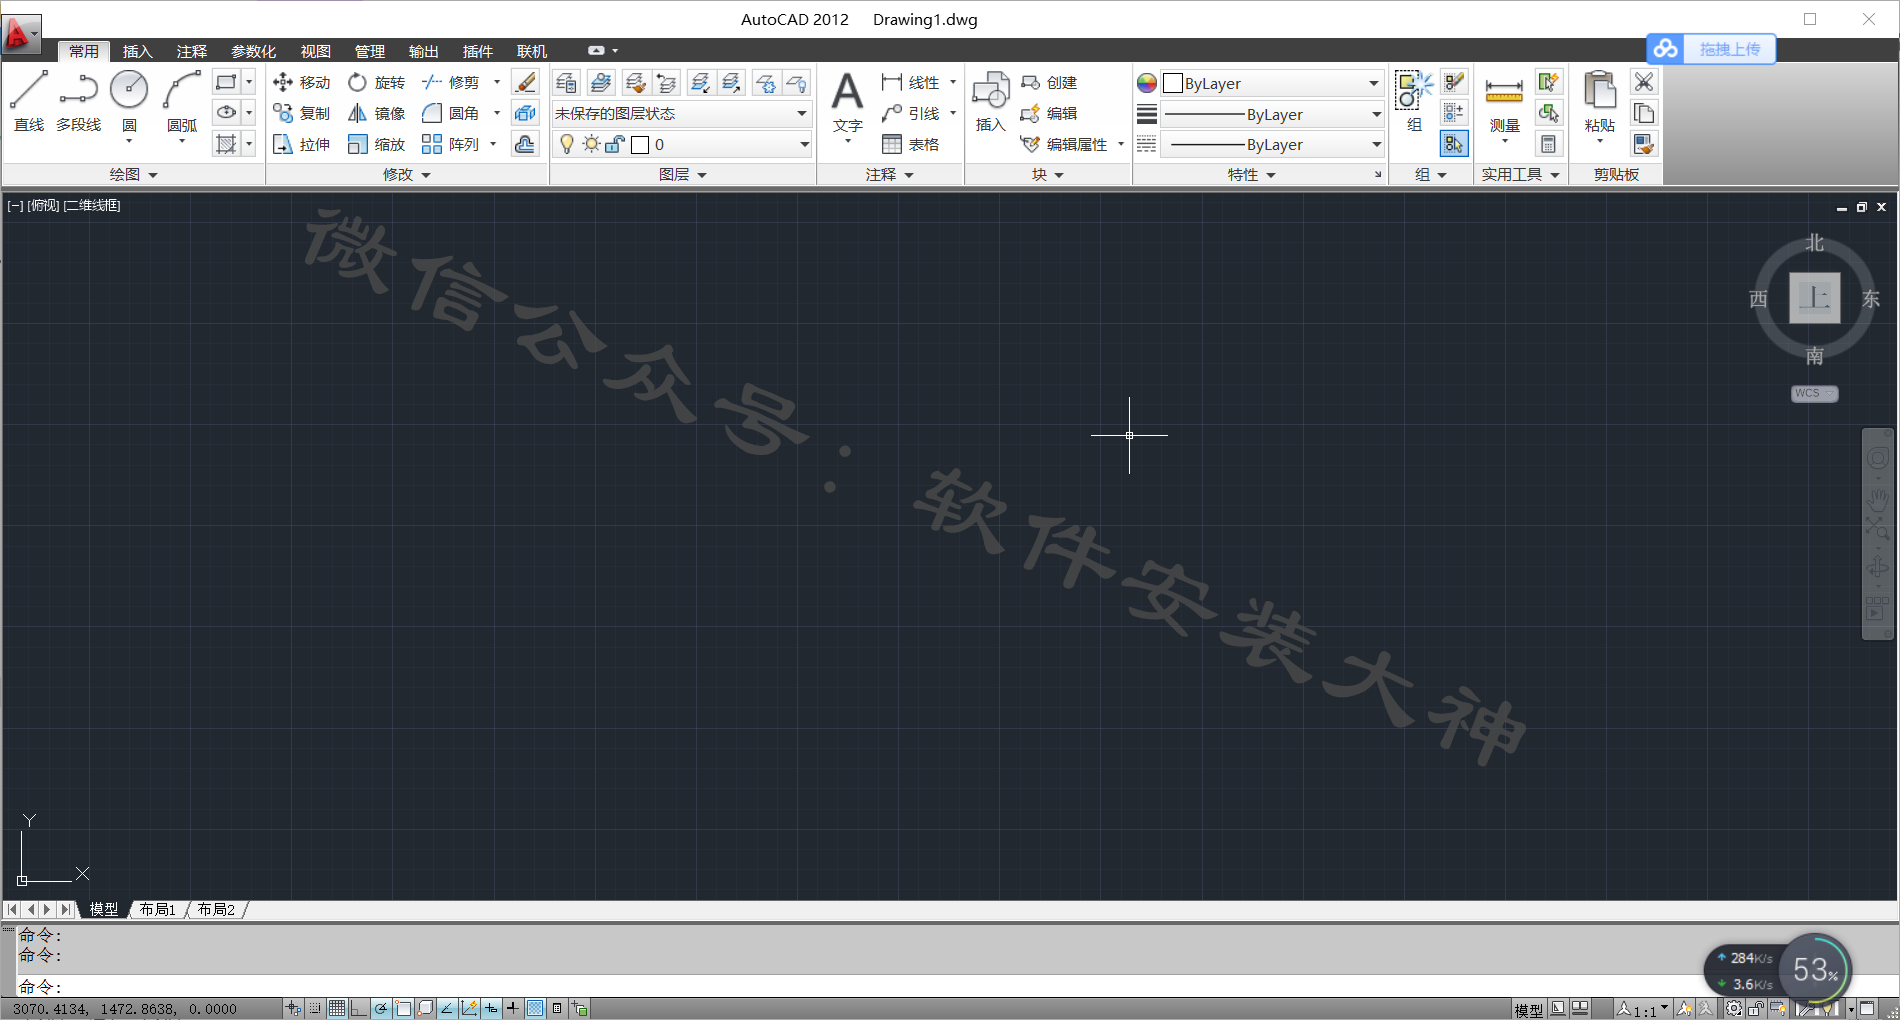The height and width of the screenshot is (1020, 1900).
Task: Click the Create block (创建) tool
Action: (x=1049, y=82)
